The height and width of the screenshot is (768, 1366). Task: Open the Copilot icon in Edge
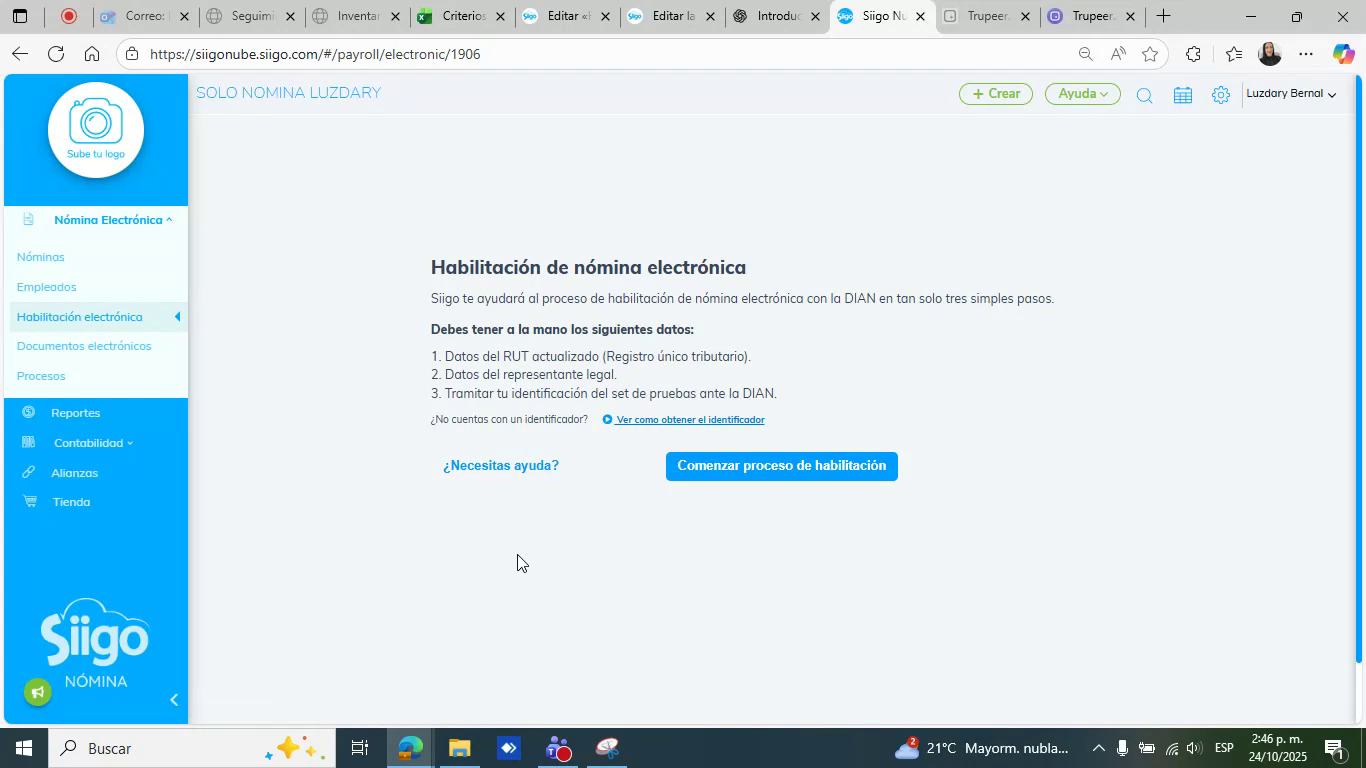[1343, 54]
